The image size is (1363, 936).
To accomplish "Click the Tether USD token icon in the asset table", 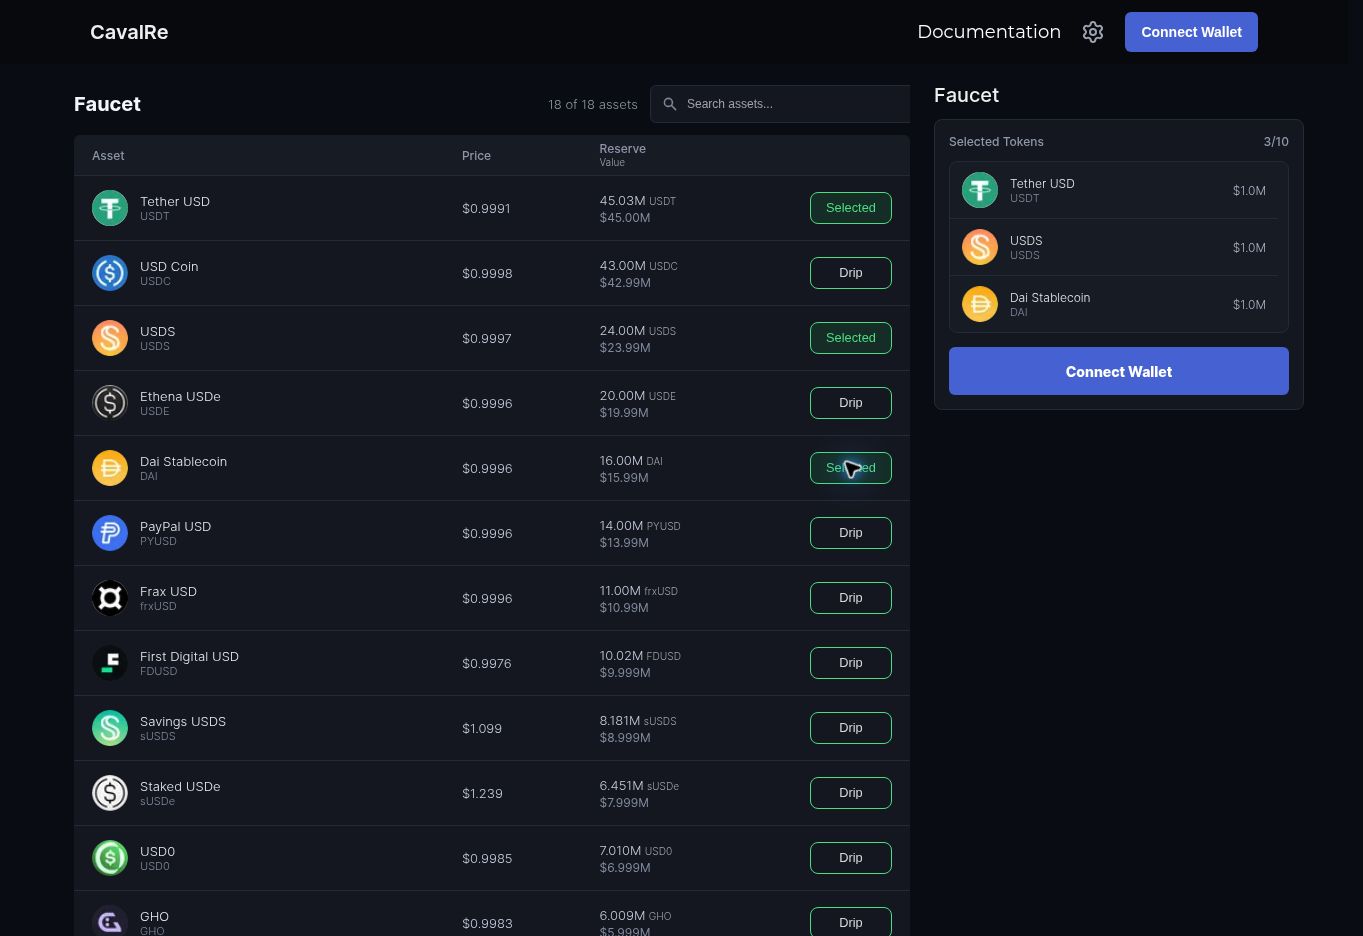I will click(110, 208).
